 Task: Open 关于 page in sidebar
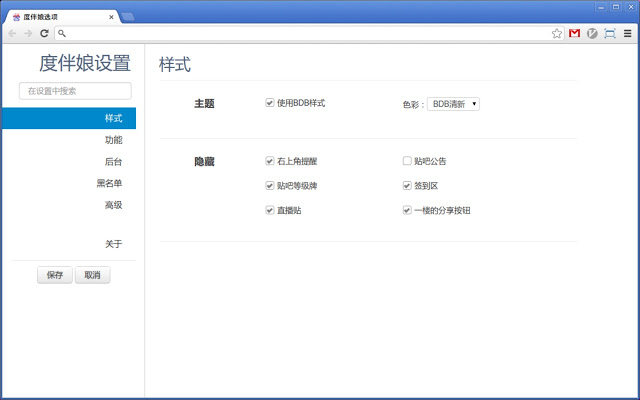(x=113, y=244)
